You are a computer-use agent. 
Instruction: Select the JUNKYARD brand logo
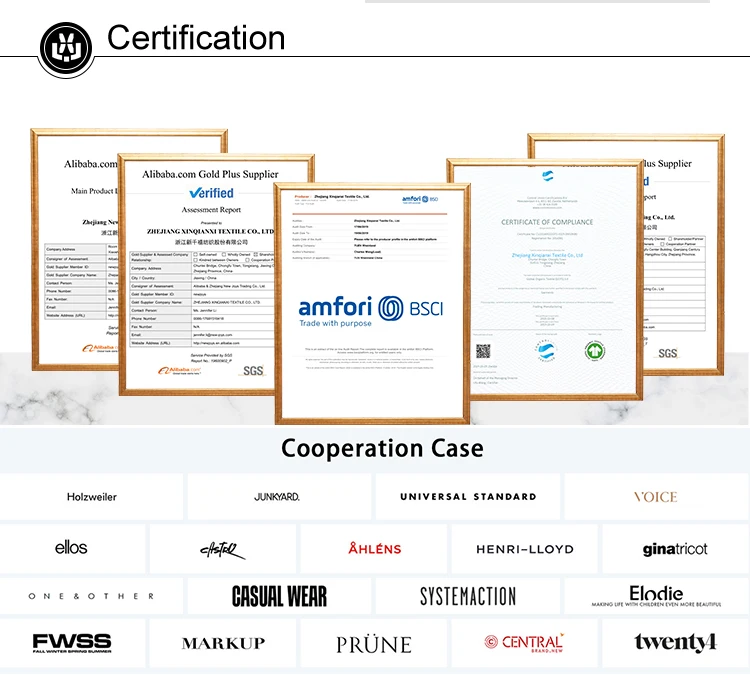coord(277,497)
